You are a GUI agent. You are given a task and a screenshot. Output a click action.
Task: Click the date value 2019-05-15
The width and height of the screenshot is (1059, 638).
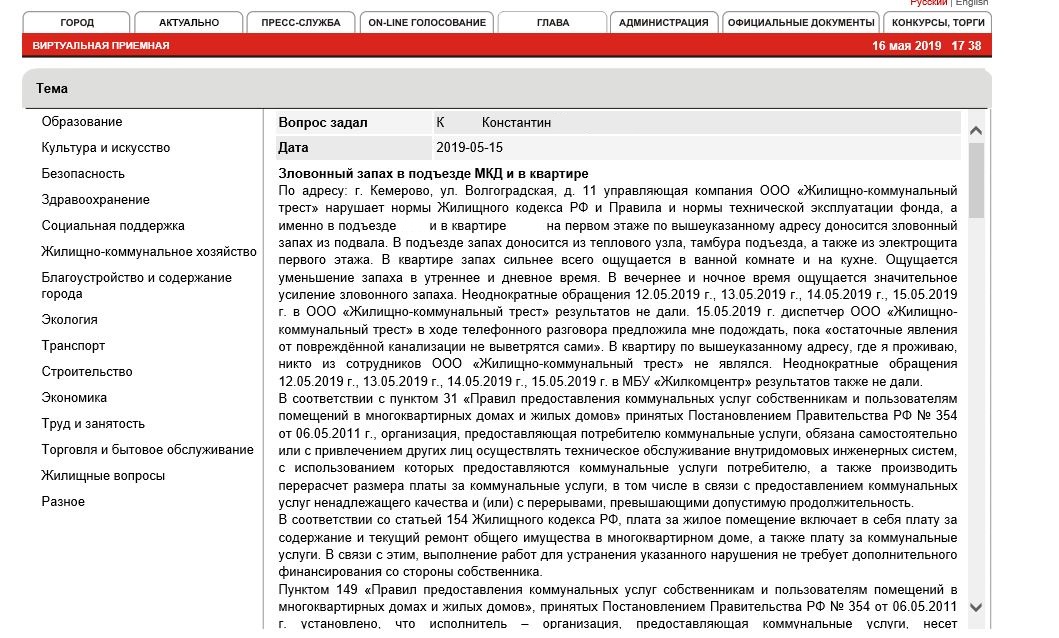(469, 147)
